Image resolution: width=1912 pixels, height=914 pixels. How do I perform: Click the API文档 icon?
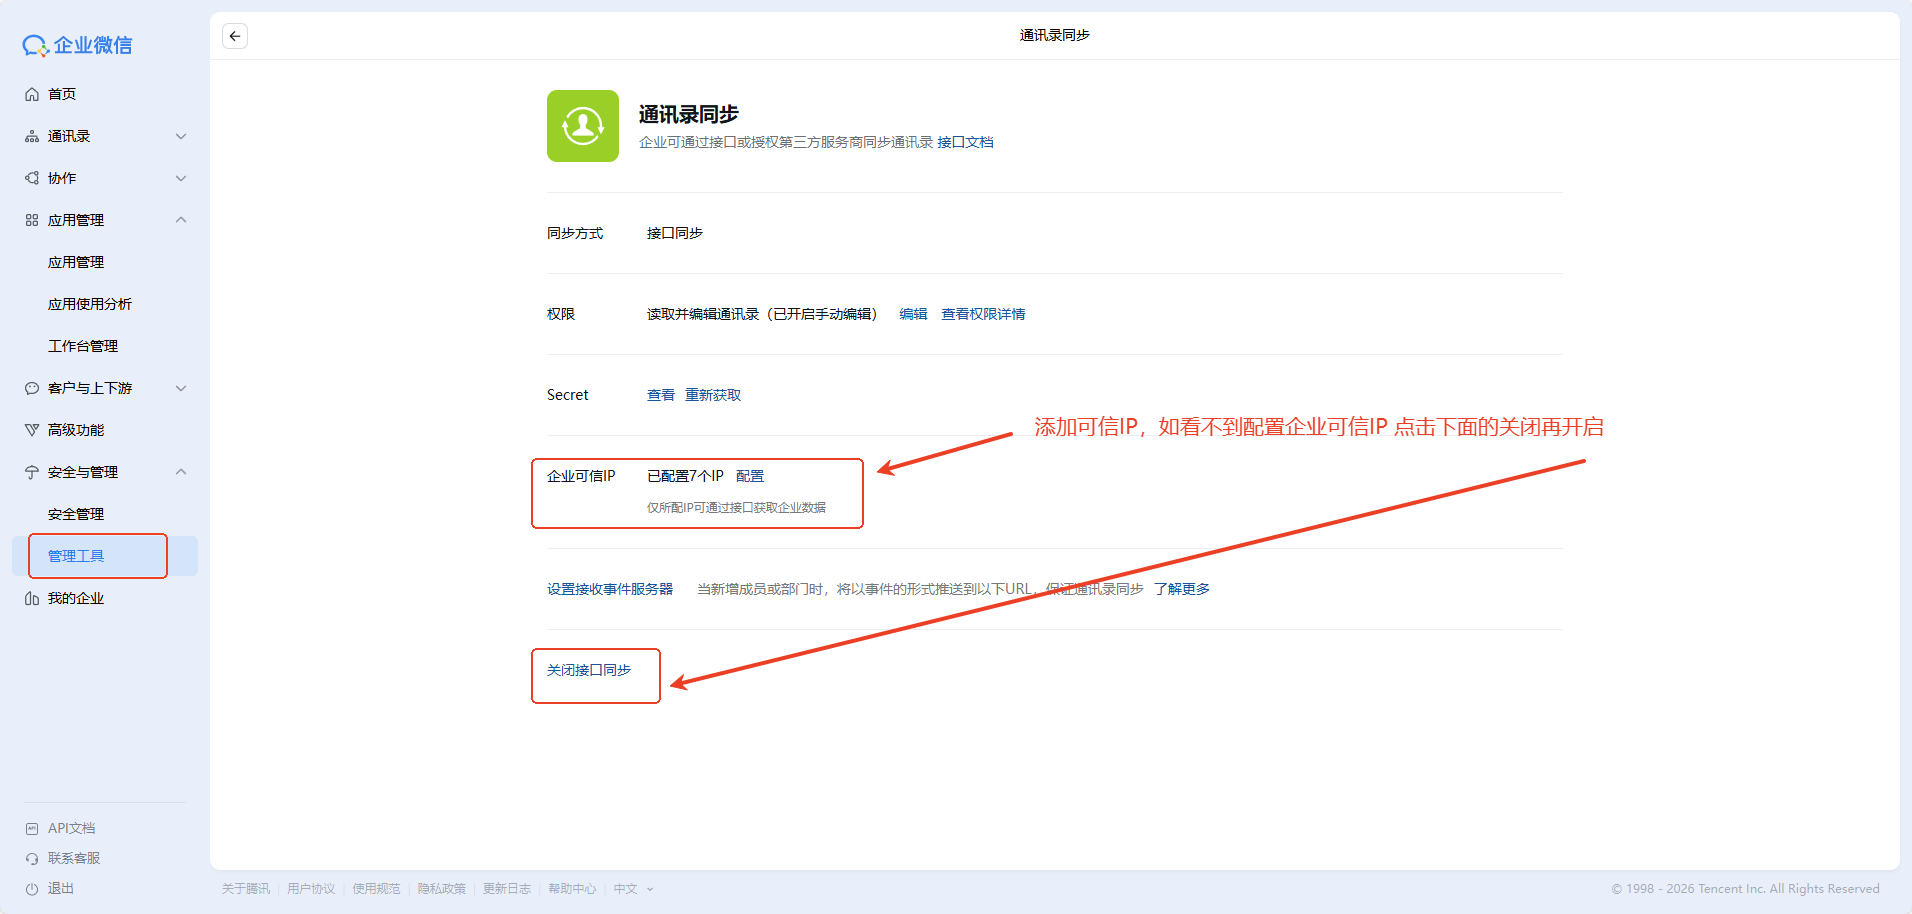point(32,828)
